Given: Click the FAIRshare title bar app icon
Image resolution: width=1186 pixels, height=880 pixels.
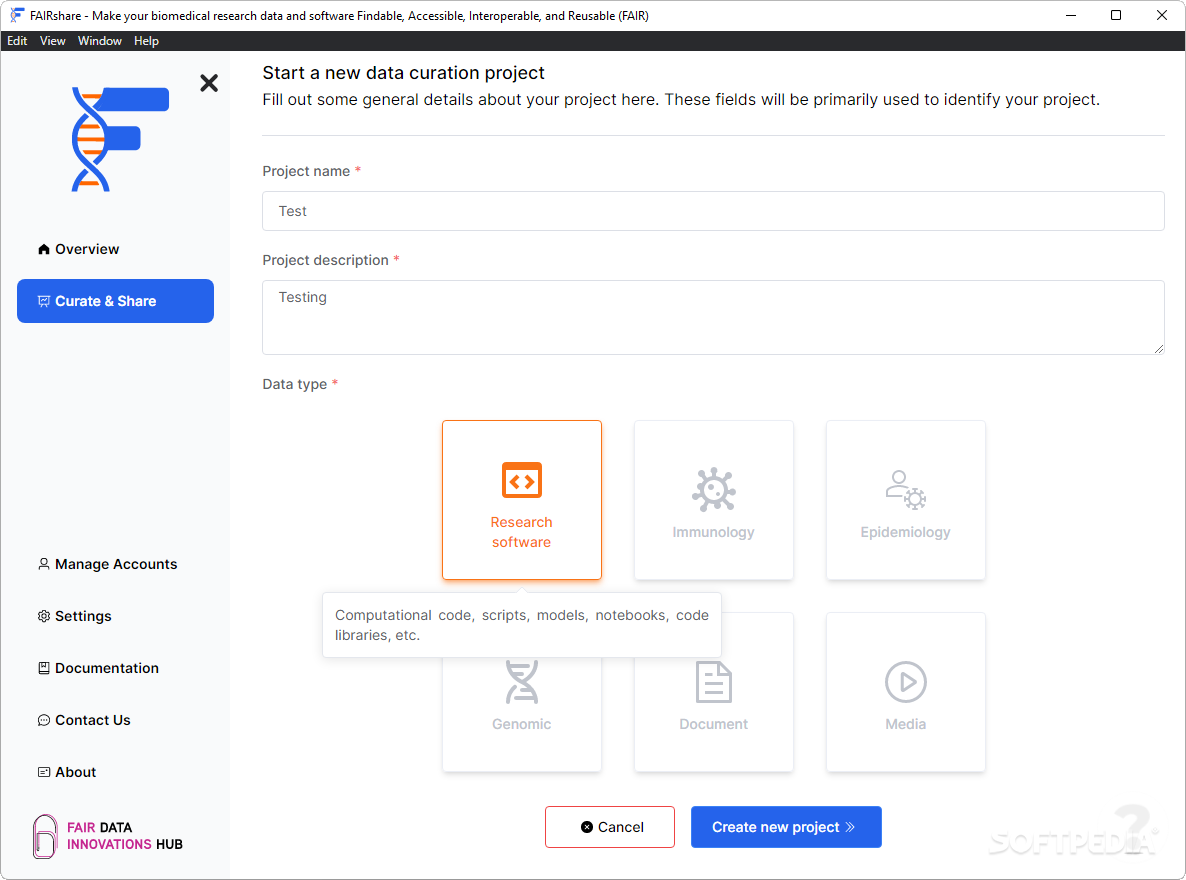Looking at the screenshot, I should coord(17,15).
